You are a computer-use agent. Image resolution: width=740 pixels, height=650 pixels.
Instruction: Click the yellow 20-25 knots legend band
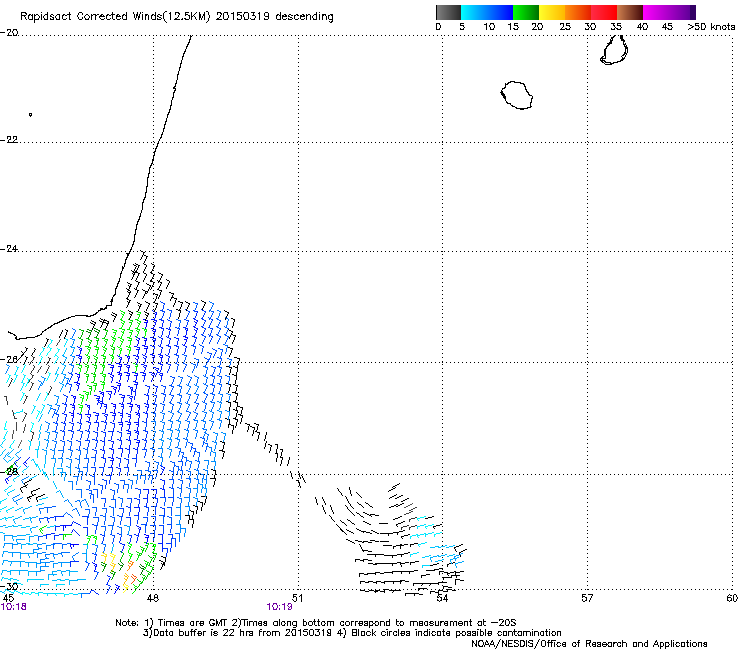(552, 12)
